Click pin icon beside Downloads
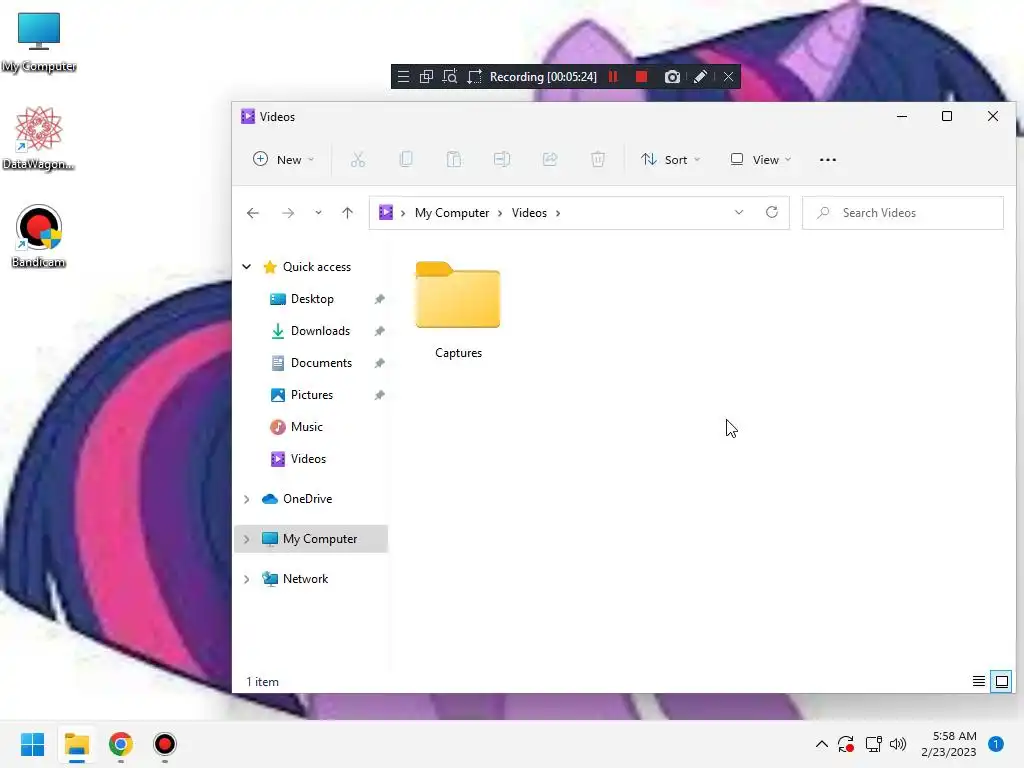1024x768 pixels. click(x=379, y=331)
